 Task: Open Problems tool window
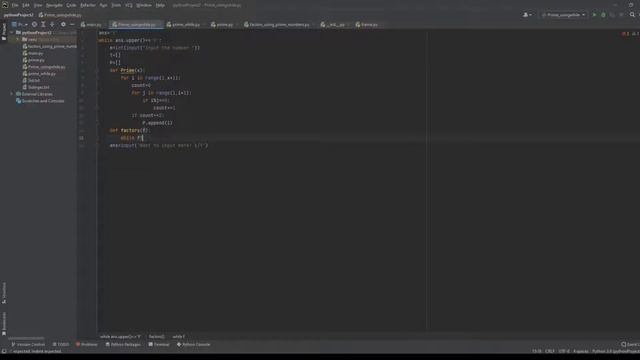point(87,344)
